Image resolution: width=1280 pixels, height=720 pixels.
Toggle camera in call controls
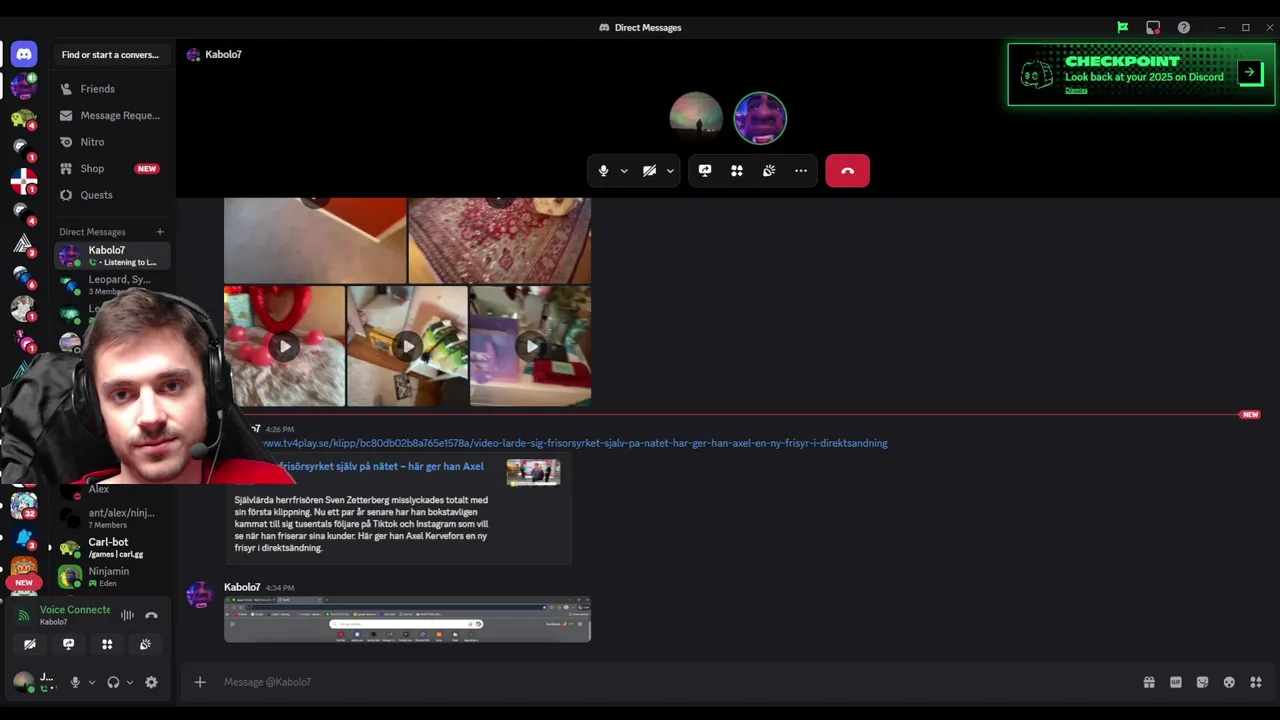click(x=649, y=171)
